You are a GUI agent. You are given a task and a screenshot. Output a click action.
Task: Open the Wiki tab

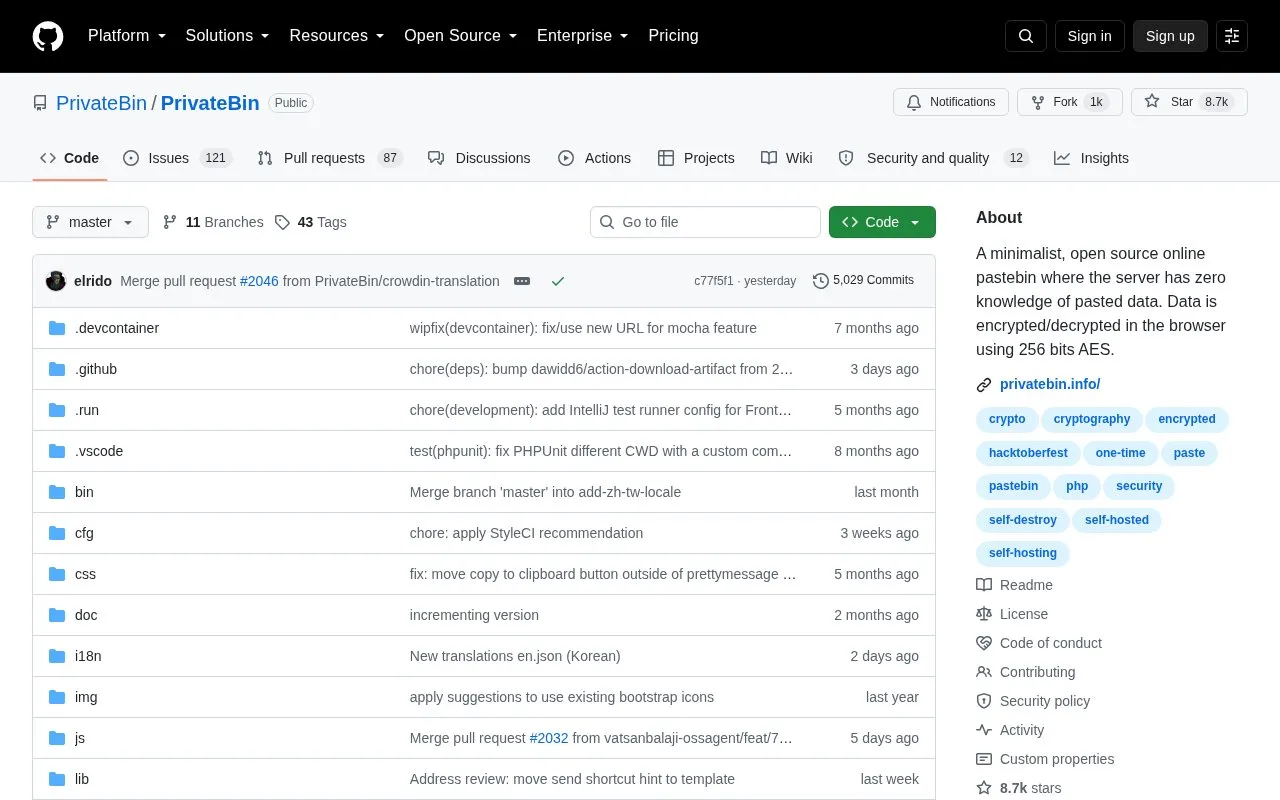click(x=787, y=158)
